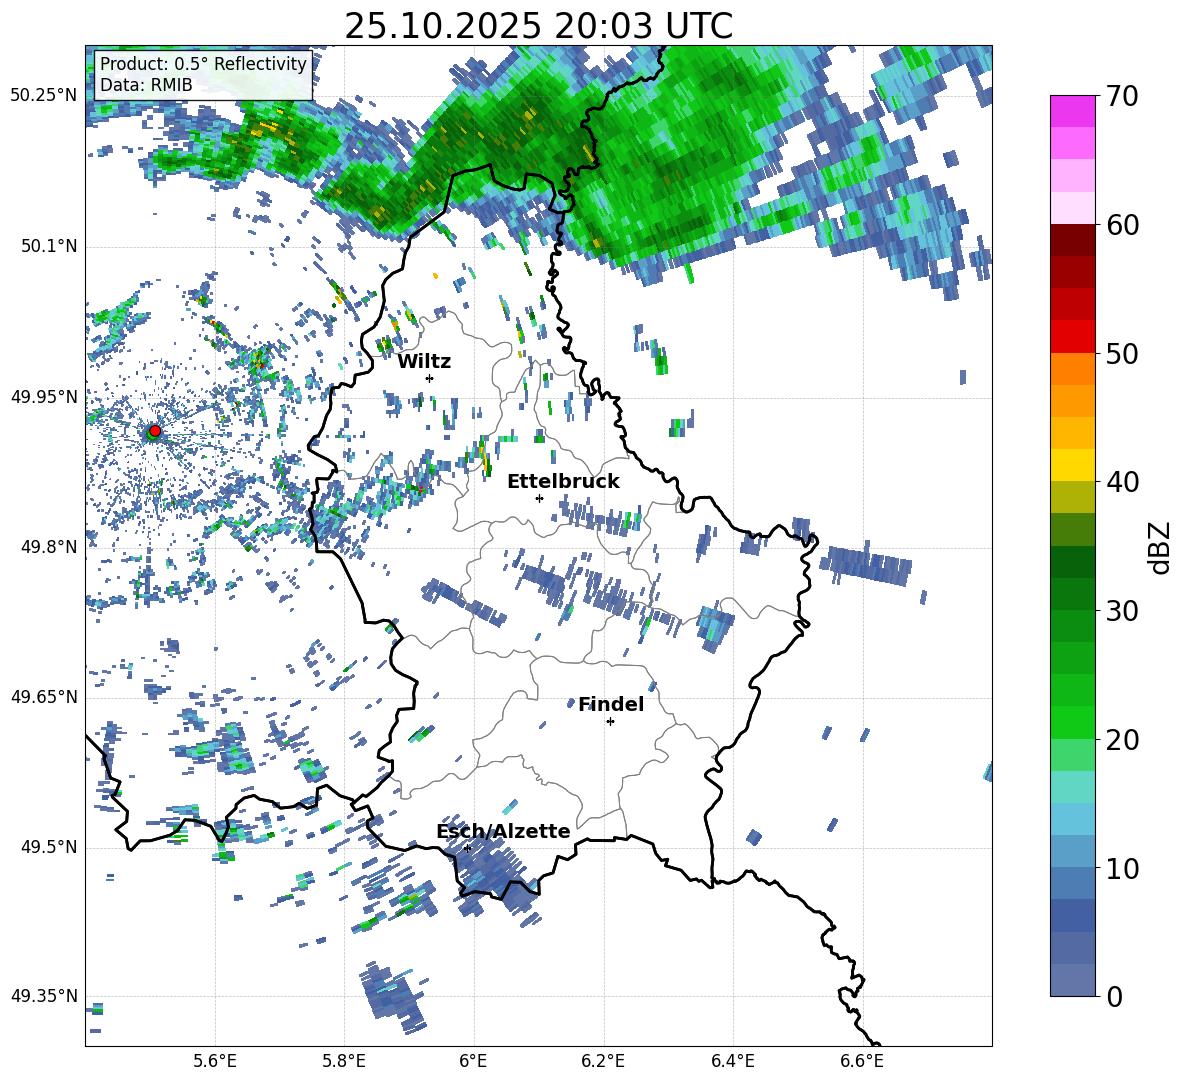Click the Wiltz city label

point(424,362)
